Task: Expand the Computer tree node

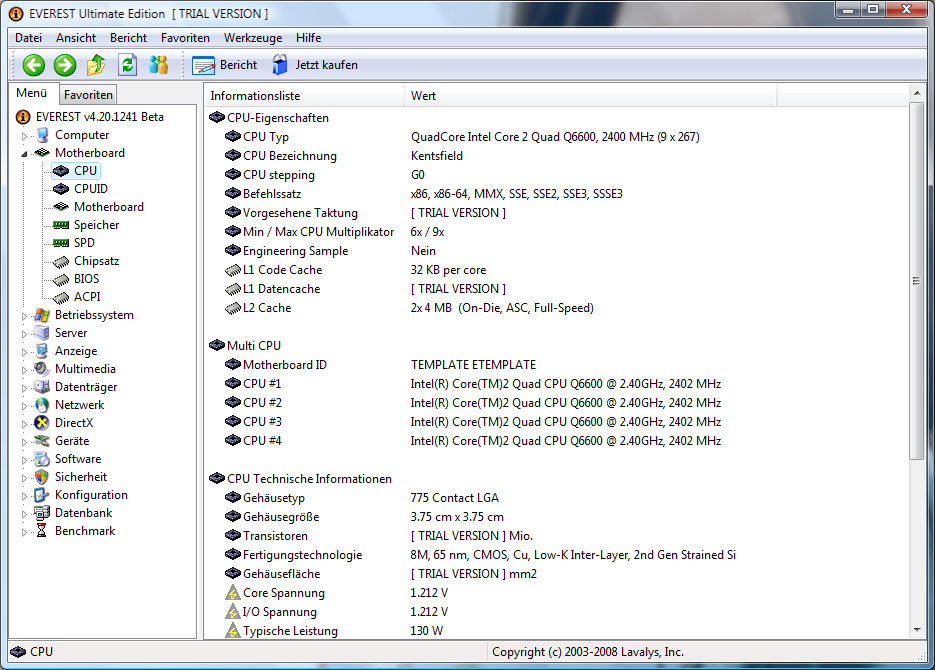Action: (24, 137)
